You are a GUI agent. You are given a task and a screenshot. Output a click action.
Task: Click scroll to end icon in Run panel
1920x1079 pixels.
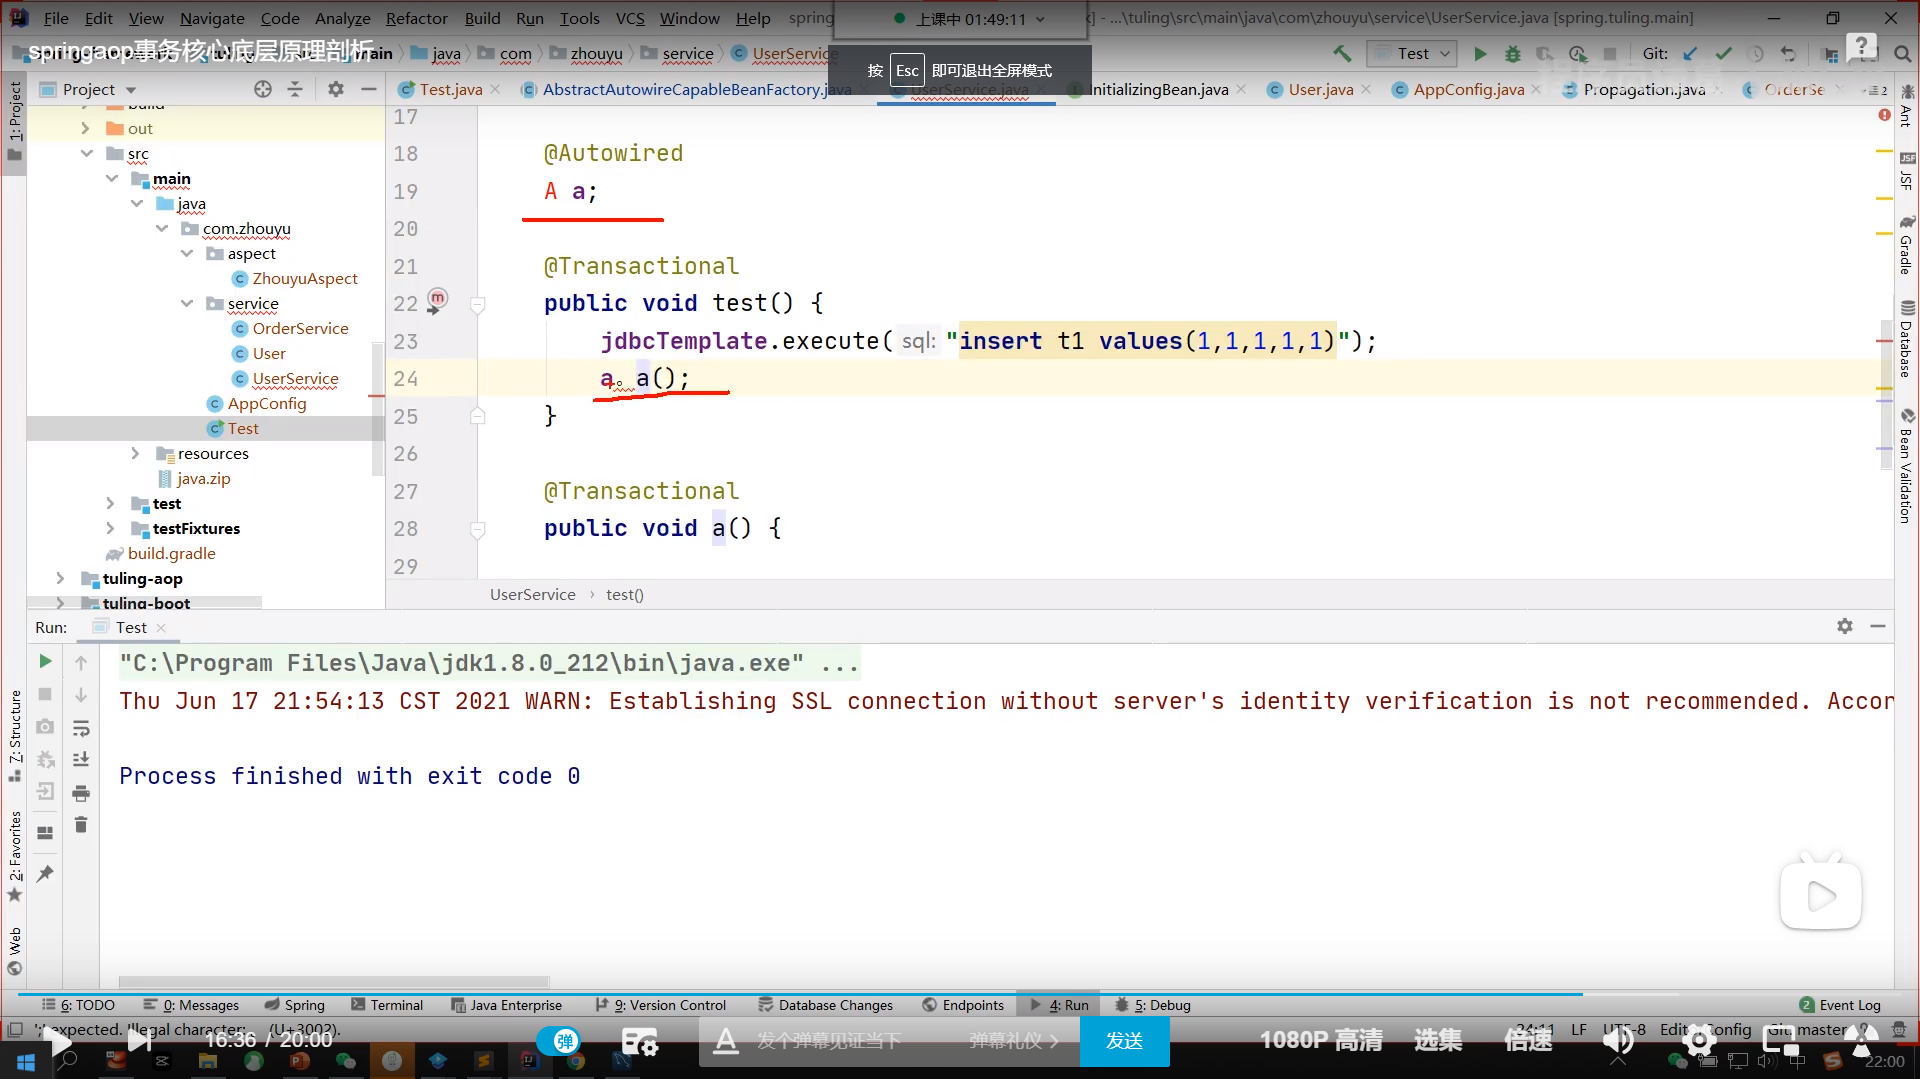[x=81, y=760]
